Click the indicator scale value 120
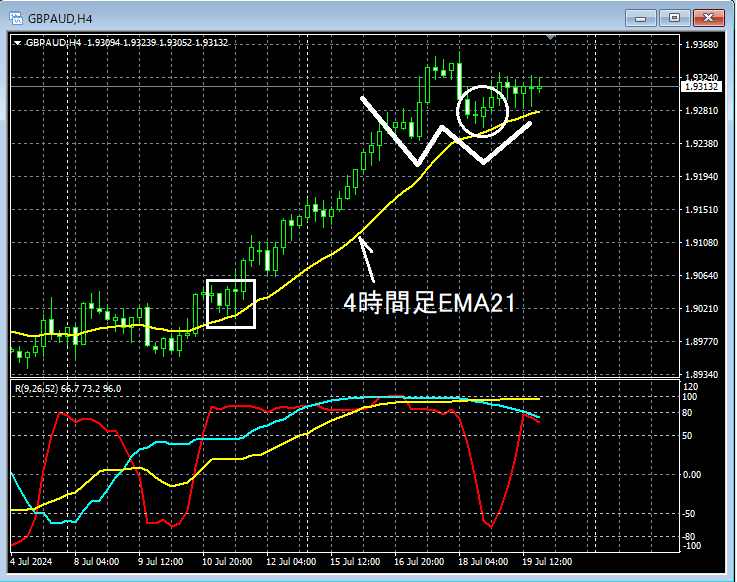 [690, 387]
